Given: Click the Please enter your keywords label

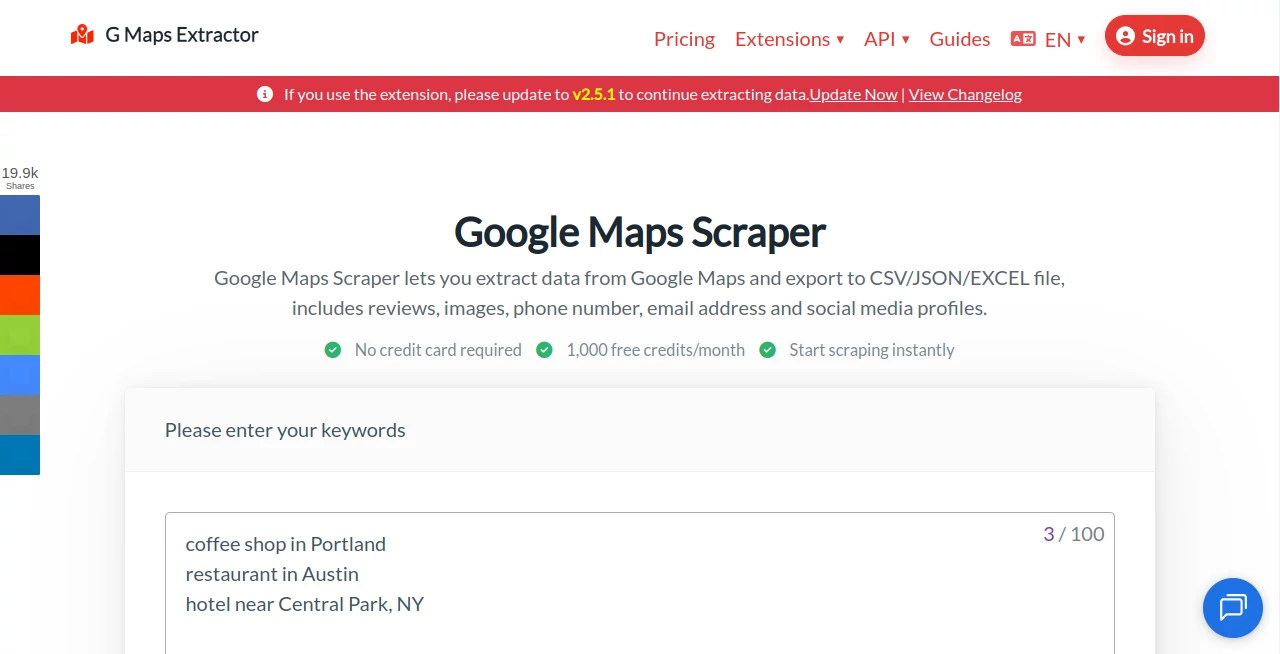Looking at the screenshot, I should click(x=285, y=430).
